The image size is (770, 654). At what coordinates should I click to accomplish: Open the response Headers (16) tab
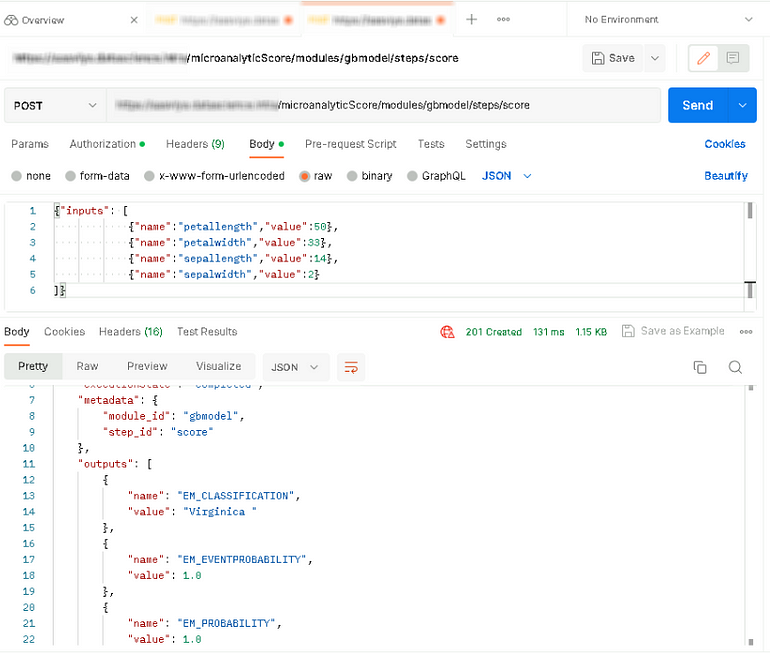[131, 332]
